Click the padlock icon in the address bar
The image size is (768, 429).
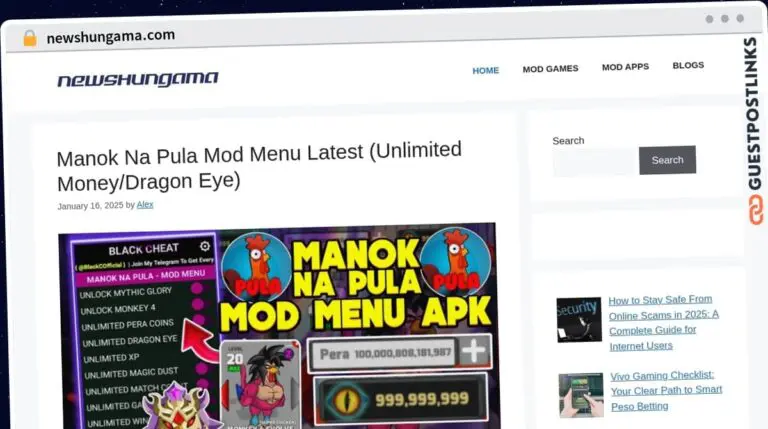coord(29,37)
